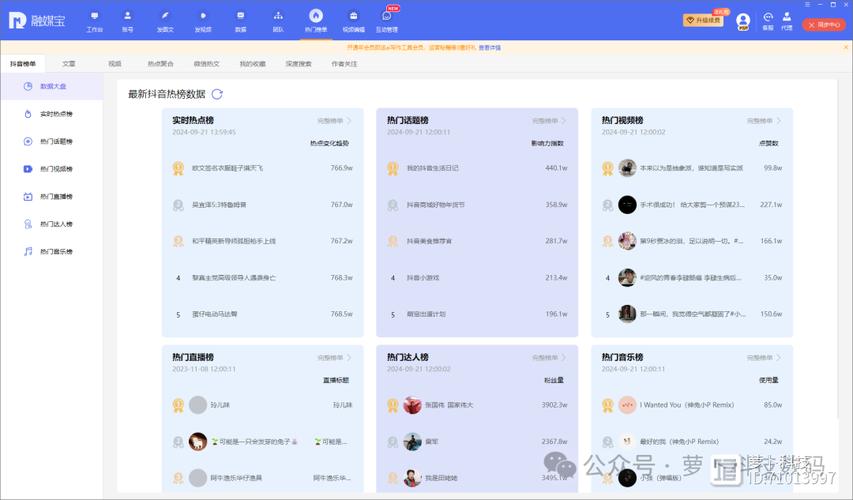Open the topic row with 281.7w influence

click(477, 241)
